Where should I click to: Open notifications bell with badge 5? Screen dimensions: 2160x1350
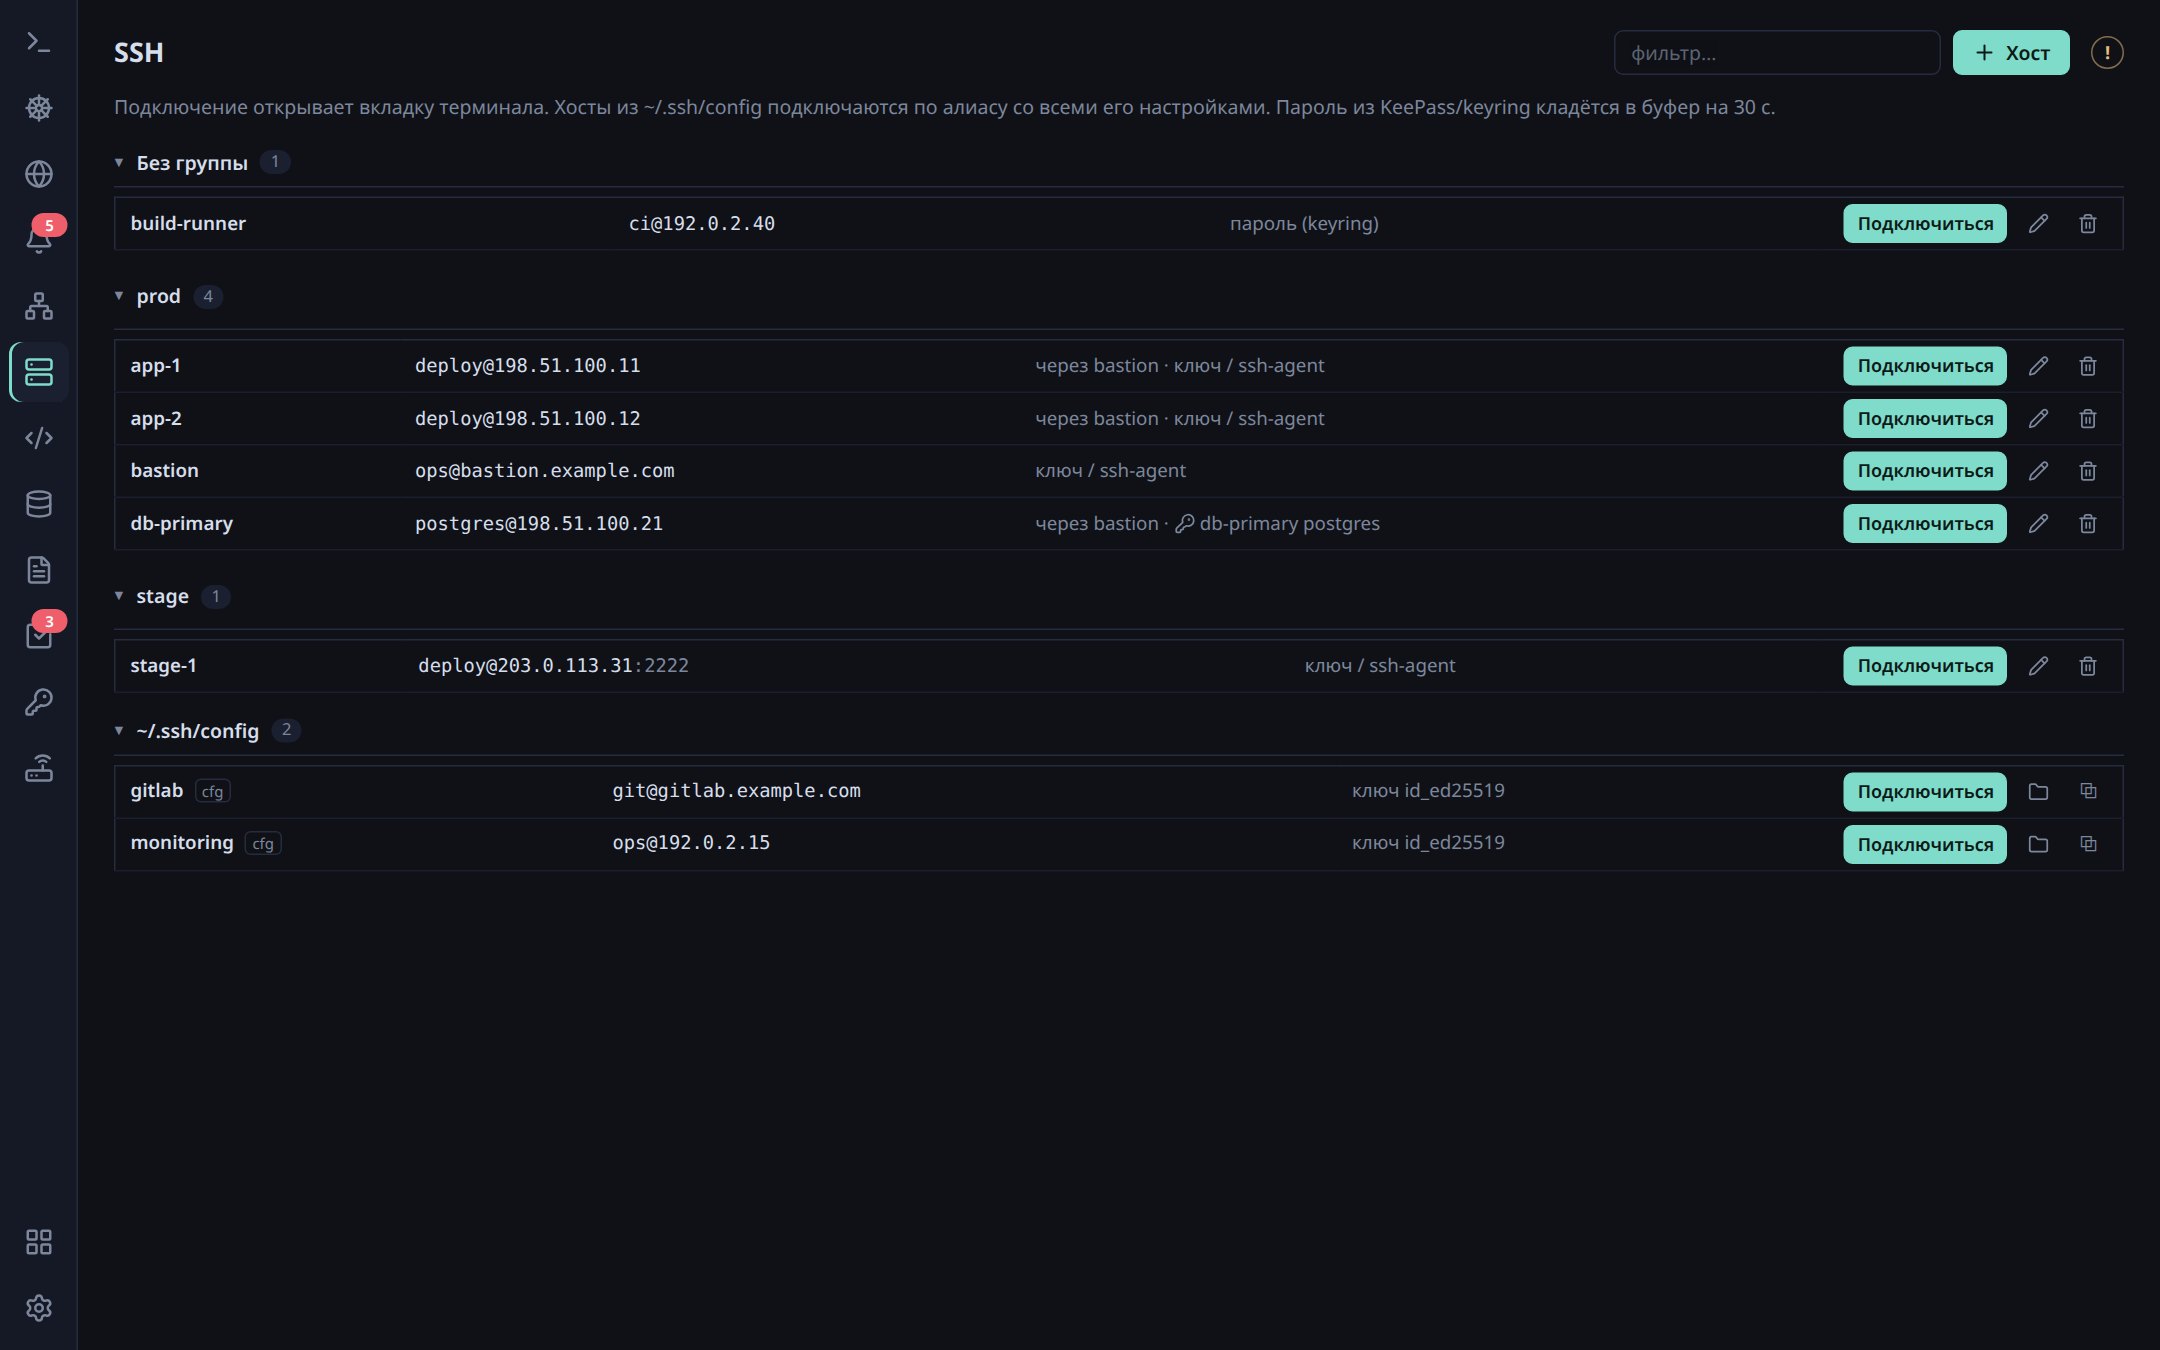pyautogui.click(x=38, y=240)
